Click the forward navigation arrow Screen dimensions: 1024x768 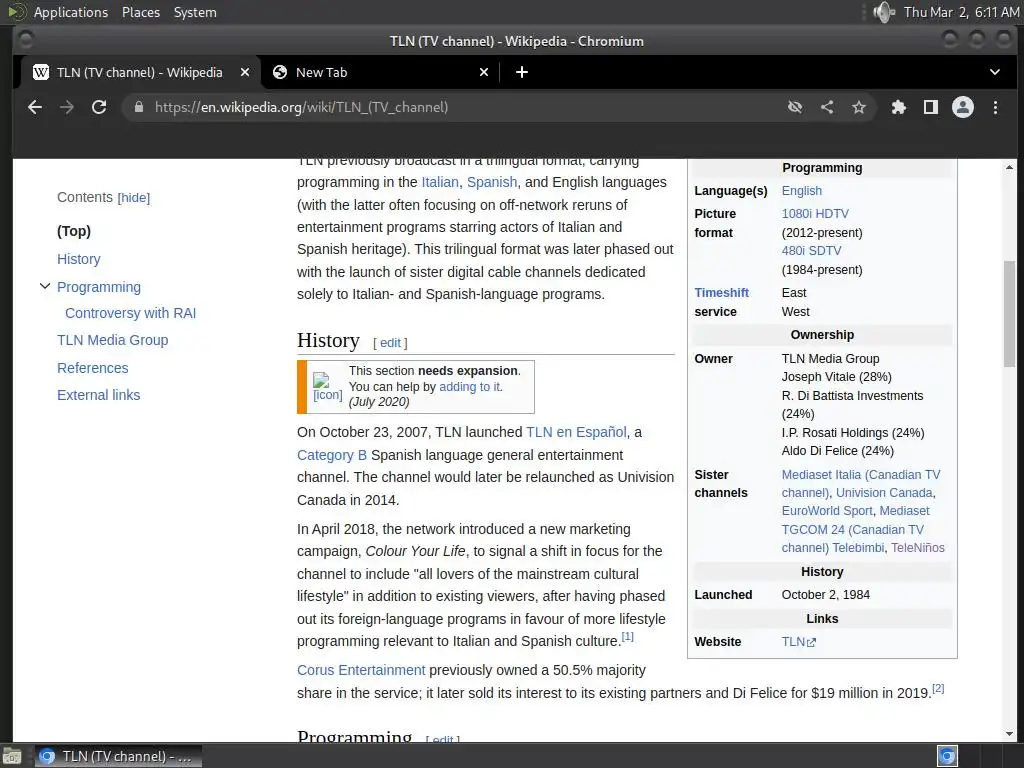click(67, 107)
